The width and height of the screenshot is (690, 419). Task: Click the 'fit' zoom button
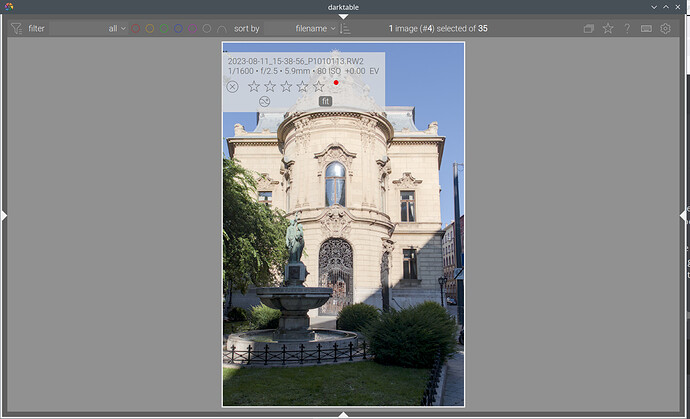tap(325, 101)
